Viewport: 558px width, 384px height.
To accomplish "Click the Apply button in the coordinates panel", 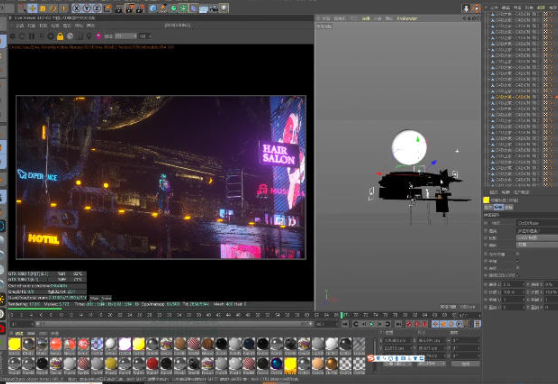I will [x=465, y=364].
